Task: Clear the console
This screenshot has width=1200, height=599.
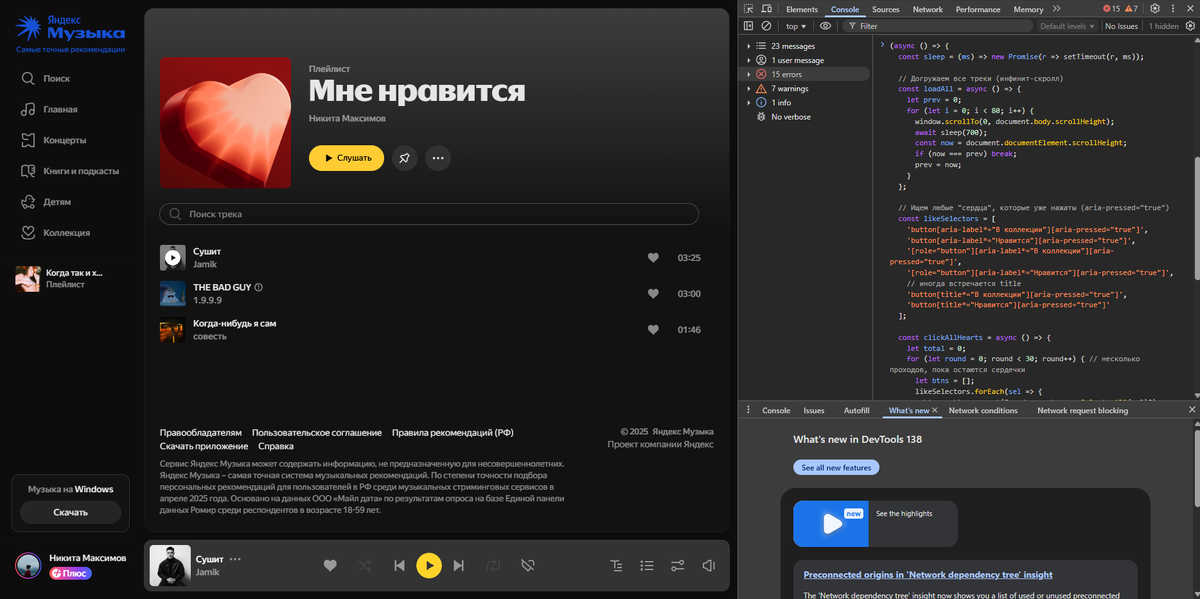Action: 766,26
